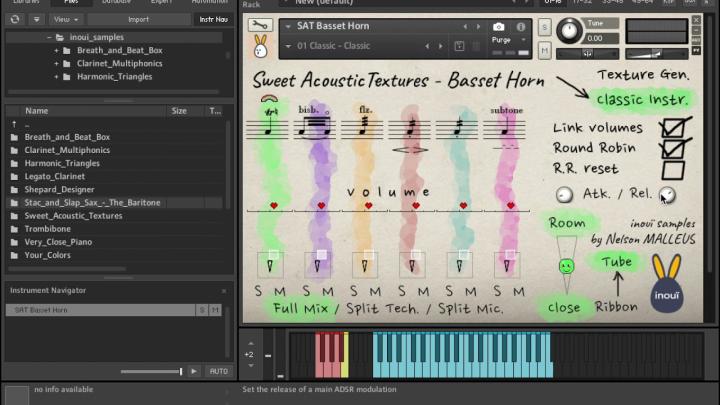
Task: Expand the Clarinet_Multiphonics tree folder
Action: 56,63
